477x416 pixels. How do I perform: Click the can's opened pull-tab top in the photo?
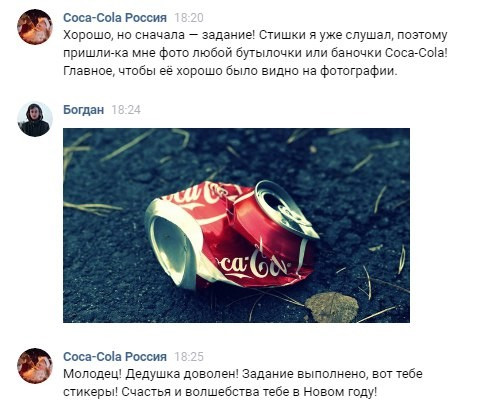285,209
